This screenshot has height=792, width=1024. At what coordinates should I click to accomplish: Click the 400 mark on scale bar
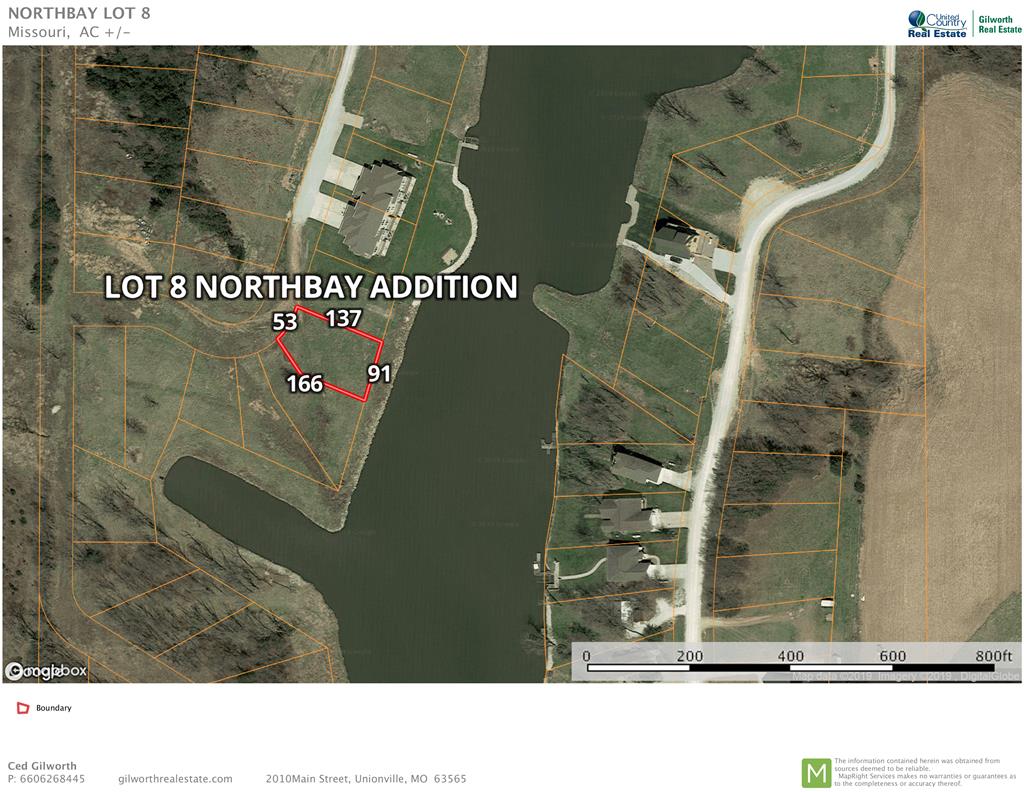pyautogui.click(x=790, y=656)
